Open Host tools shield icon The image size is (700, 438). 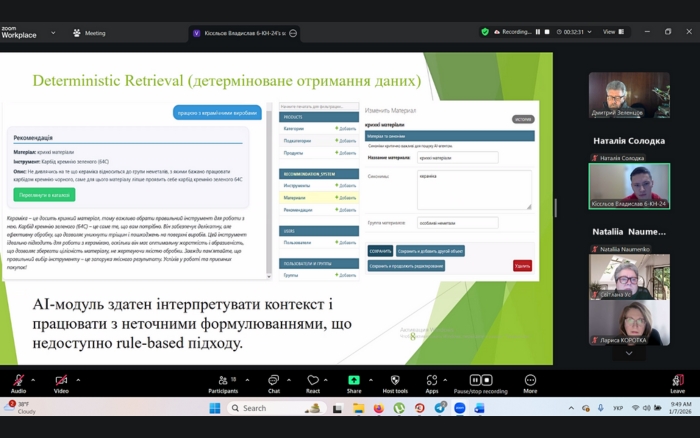click(x=395, y=380)
